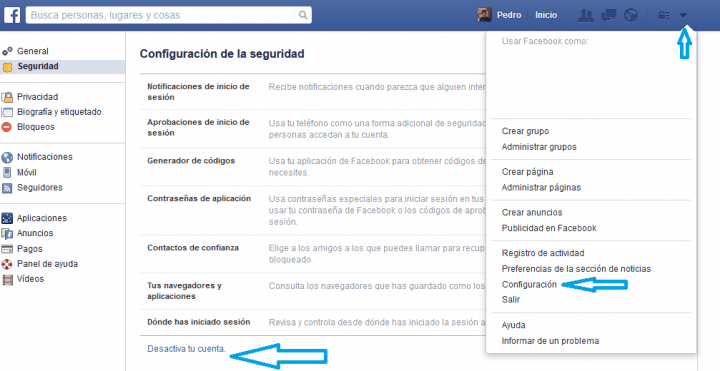
Task: Click the Biografía y etiquetado icon
Action: 7,112
